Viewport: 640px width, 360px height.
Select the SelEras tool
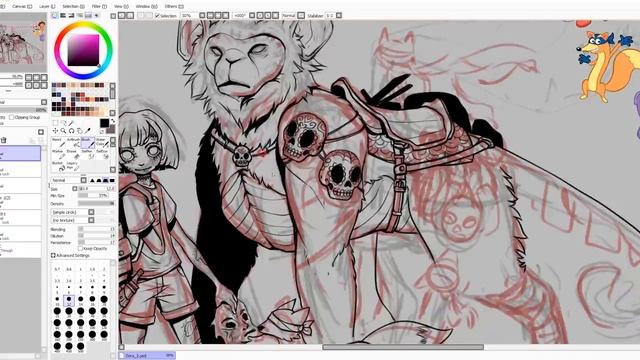point(102,154)
